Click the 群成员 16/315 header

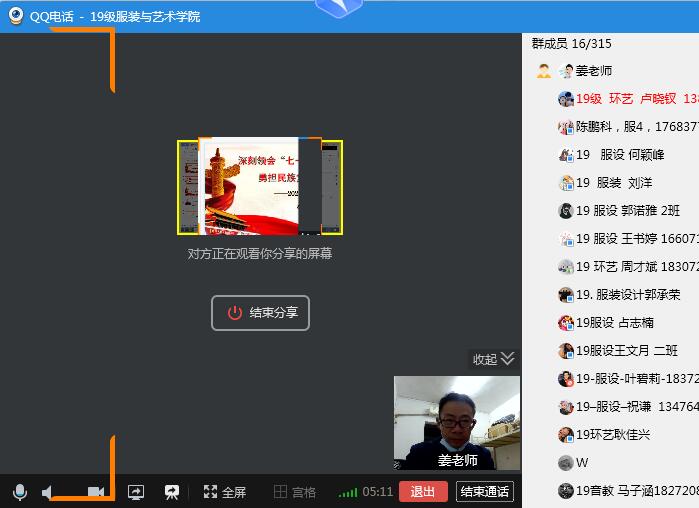coord(572,44)
